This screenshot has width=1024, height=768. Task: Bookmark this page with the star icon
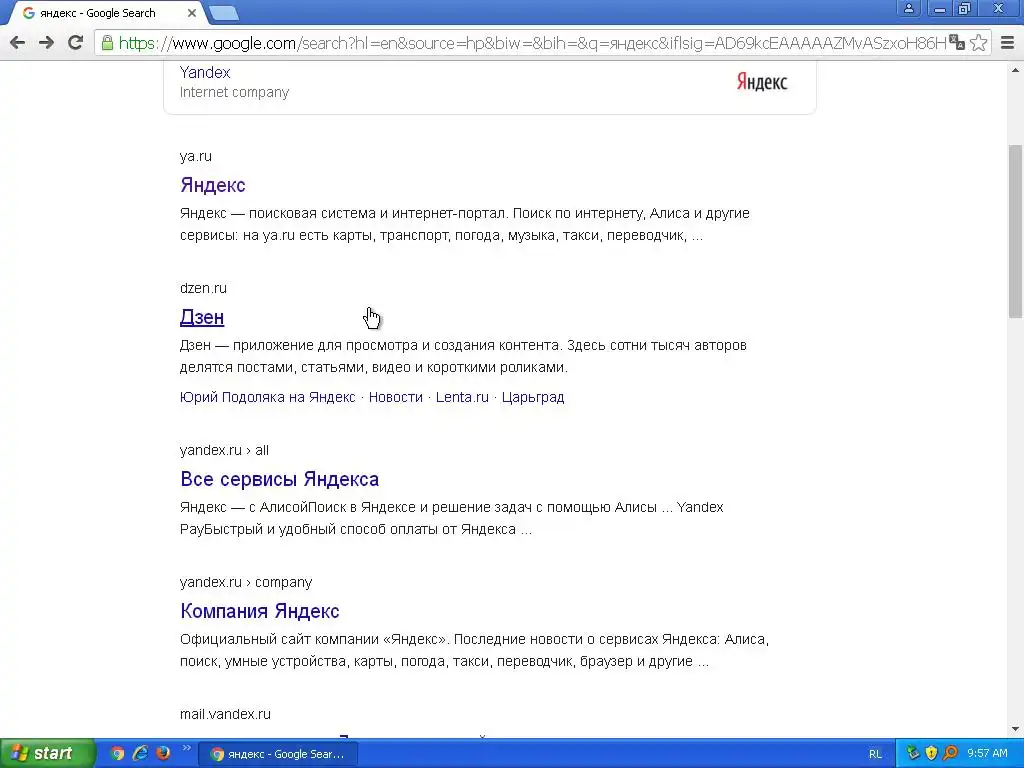[x=978, y=43]
